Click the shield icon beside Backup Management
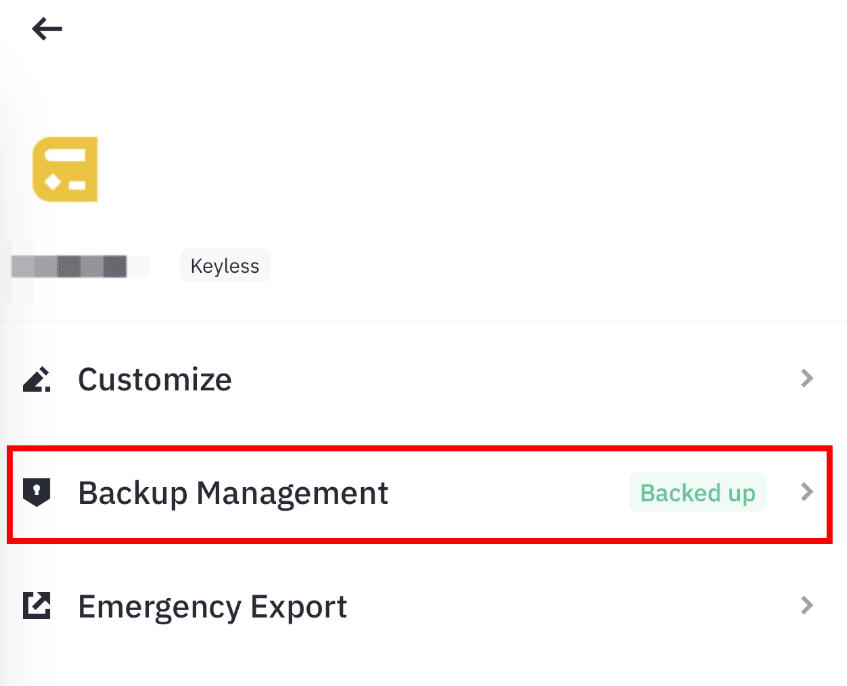 [37, 493]
